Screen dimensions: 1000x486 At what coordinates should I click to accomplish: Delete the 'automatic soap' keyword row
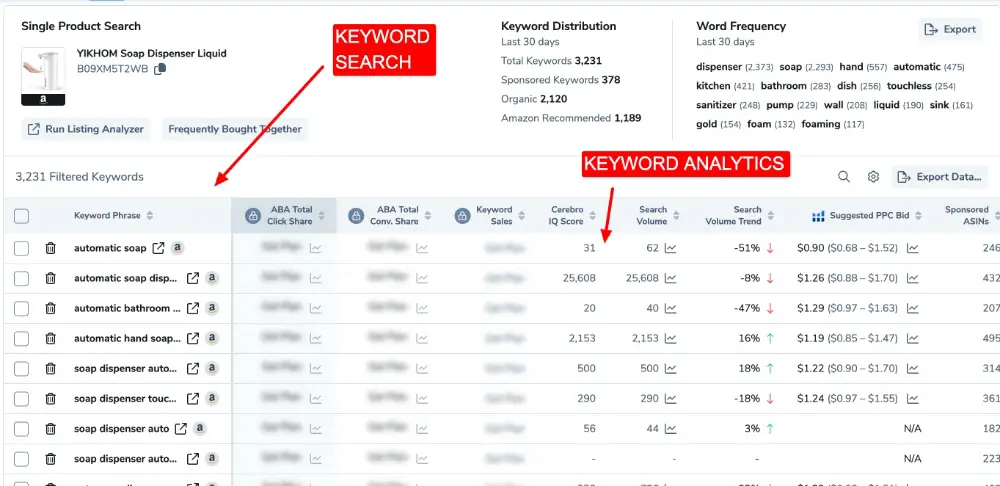[x=50, y=248]
